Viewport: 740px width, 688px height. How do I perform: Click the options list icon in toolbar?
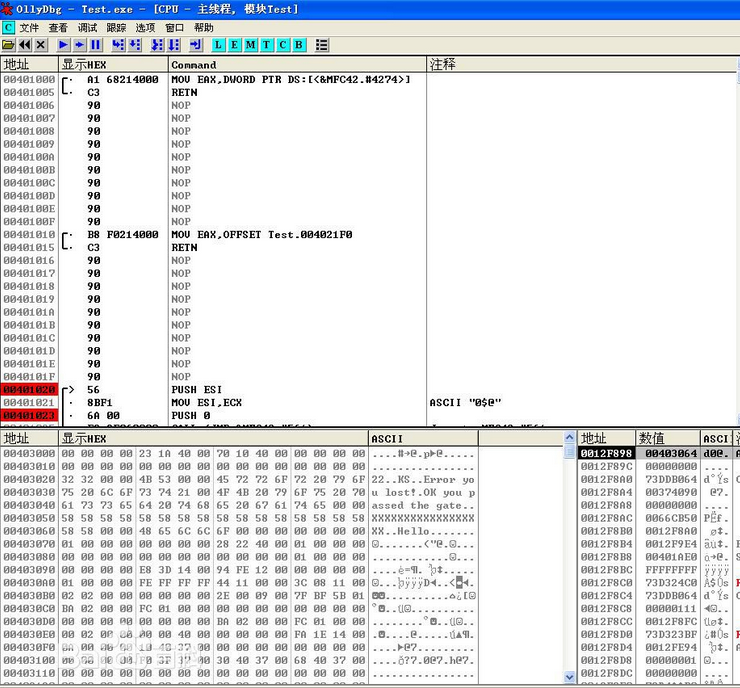[x=322, y=45]
